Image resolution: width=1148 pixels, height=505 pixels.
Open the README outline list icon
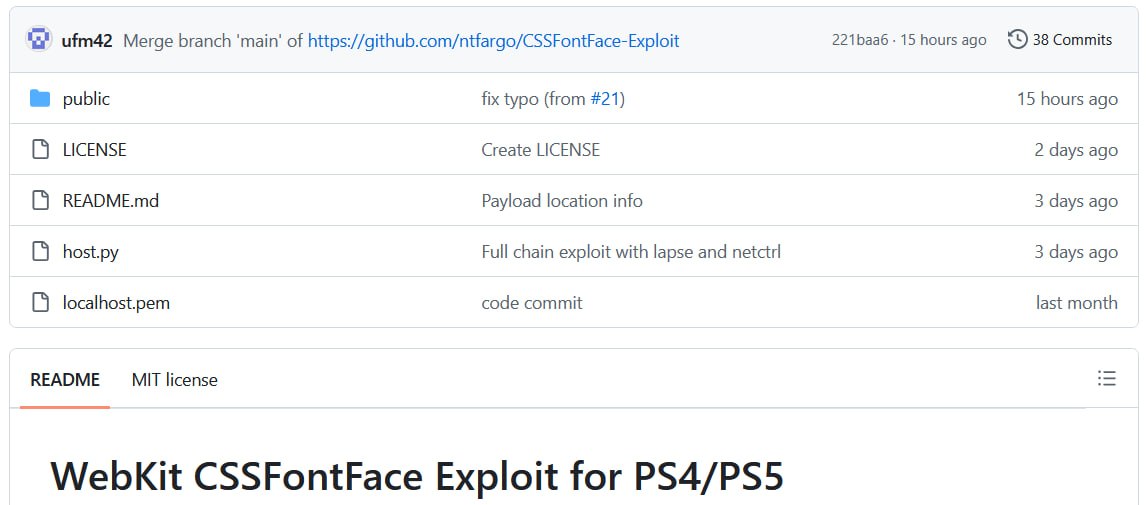pos(1106,378)
